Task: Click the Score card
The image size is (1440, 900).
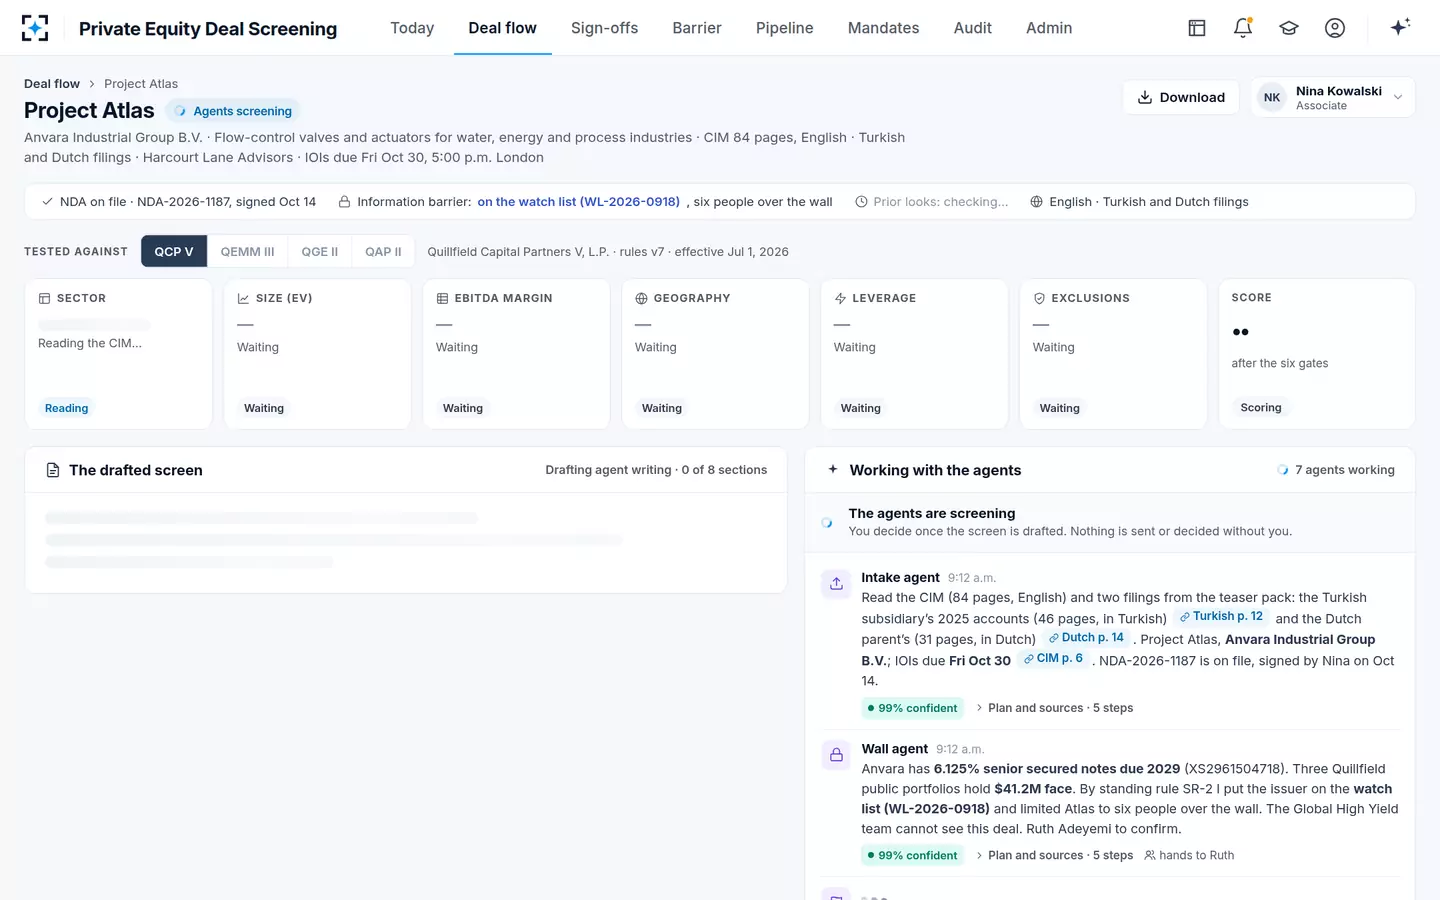Action: click(1316, 354)
